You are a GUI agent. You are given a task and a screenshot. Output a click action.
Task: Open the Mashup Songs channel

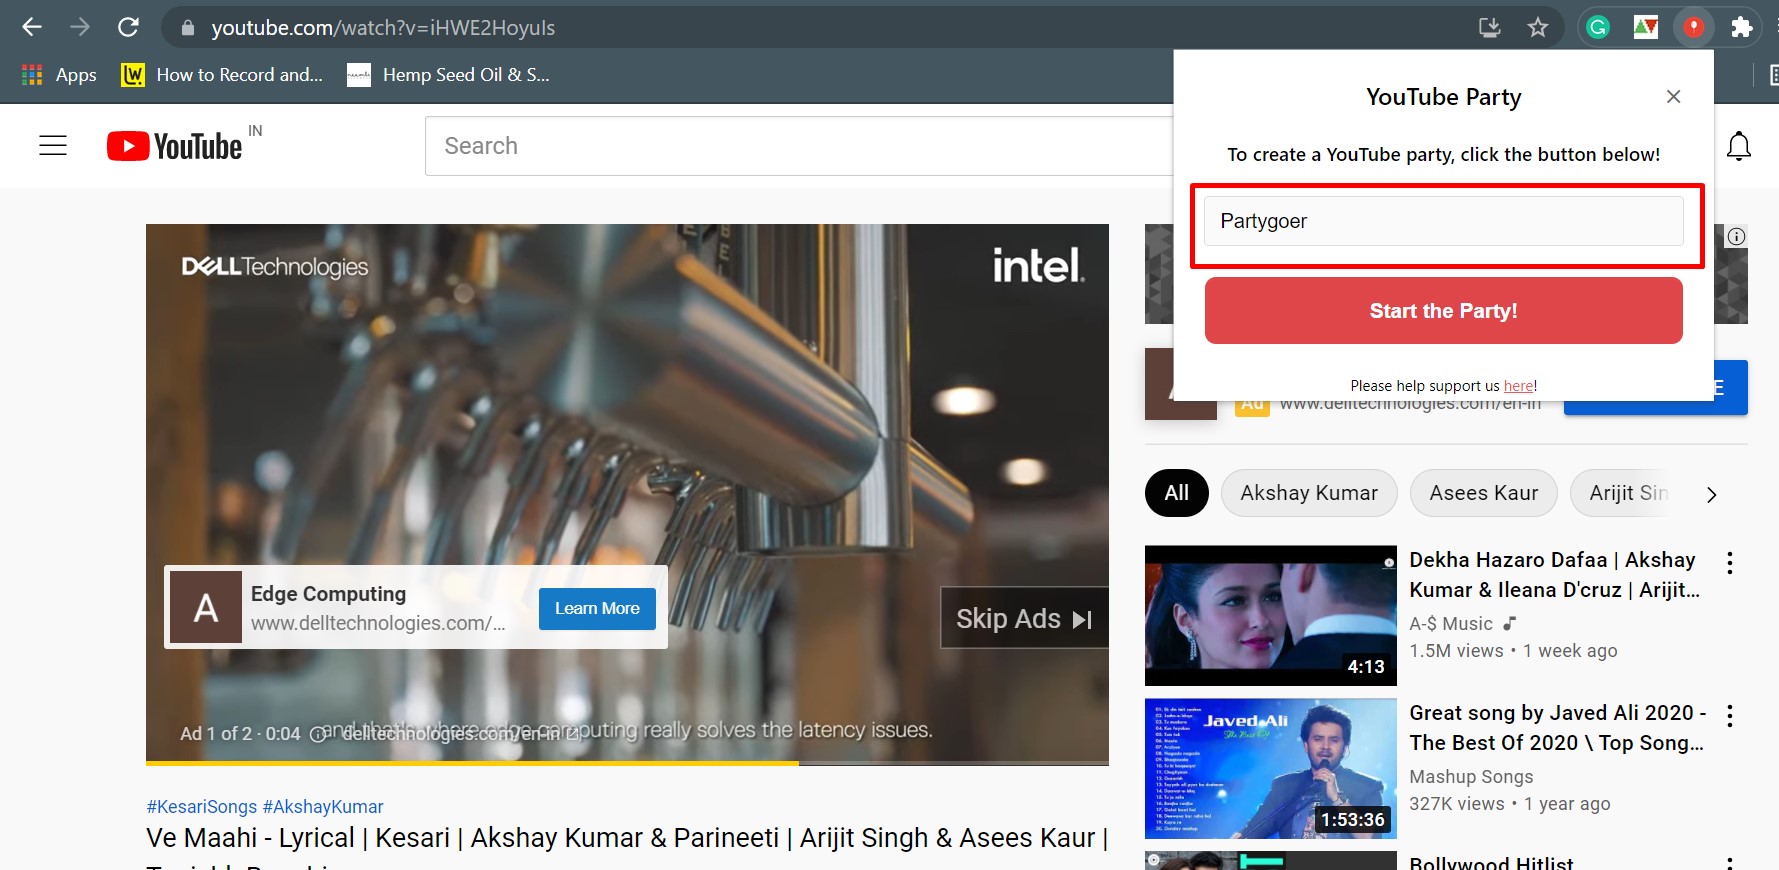(x=1471, y=777)
